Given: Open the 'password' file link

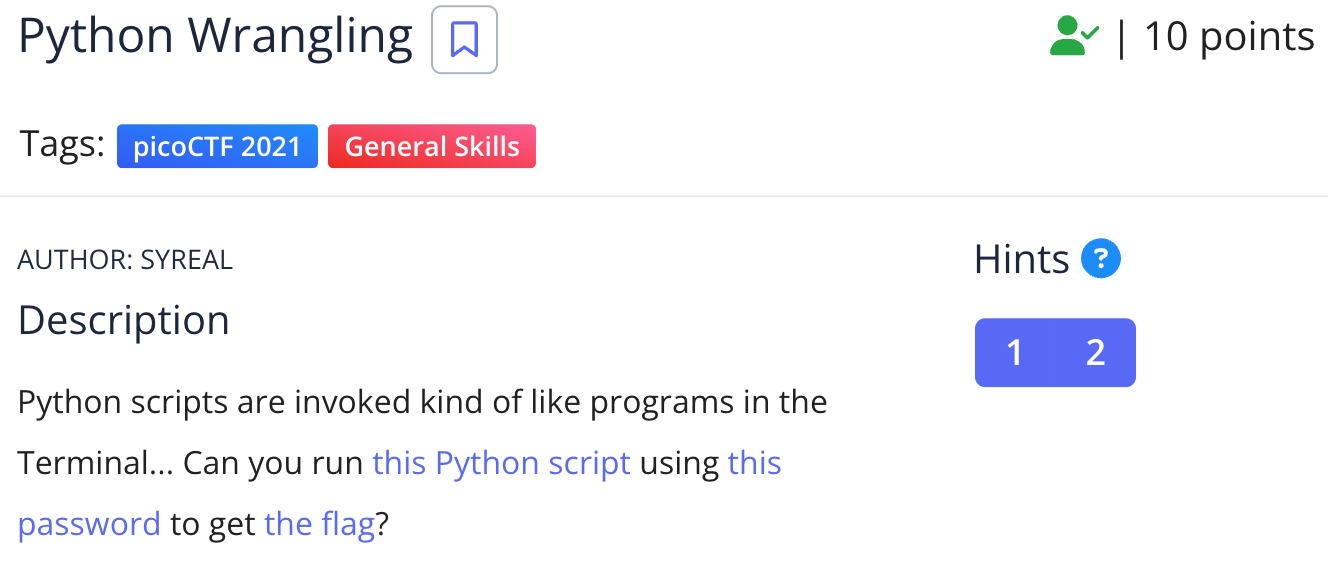Looking at the screenshot, I should 89,524.
